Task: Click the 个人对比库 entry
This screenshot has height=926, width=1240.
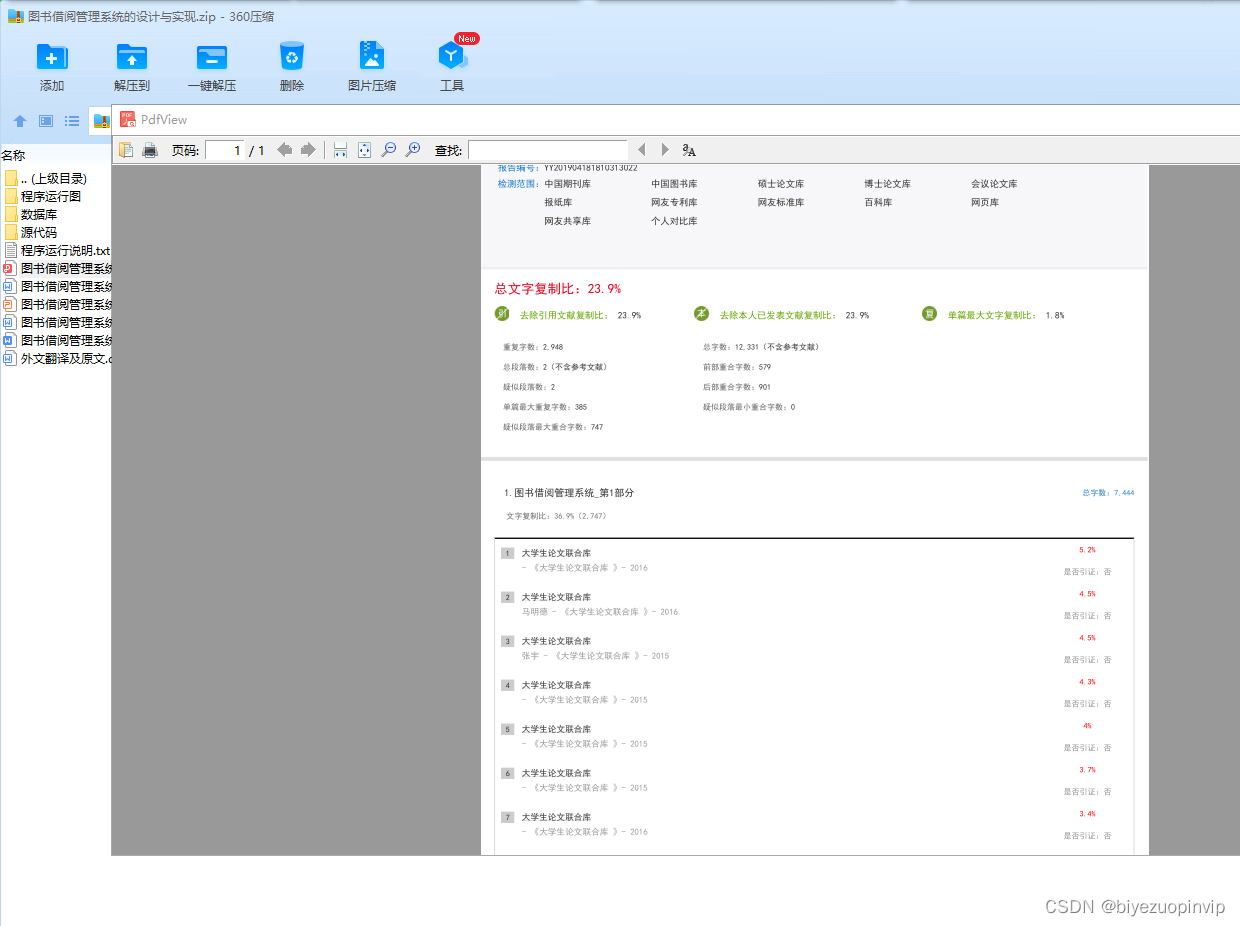Action: [x=674, y=221]
